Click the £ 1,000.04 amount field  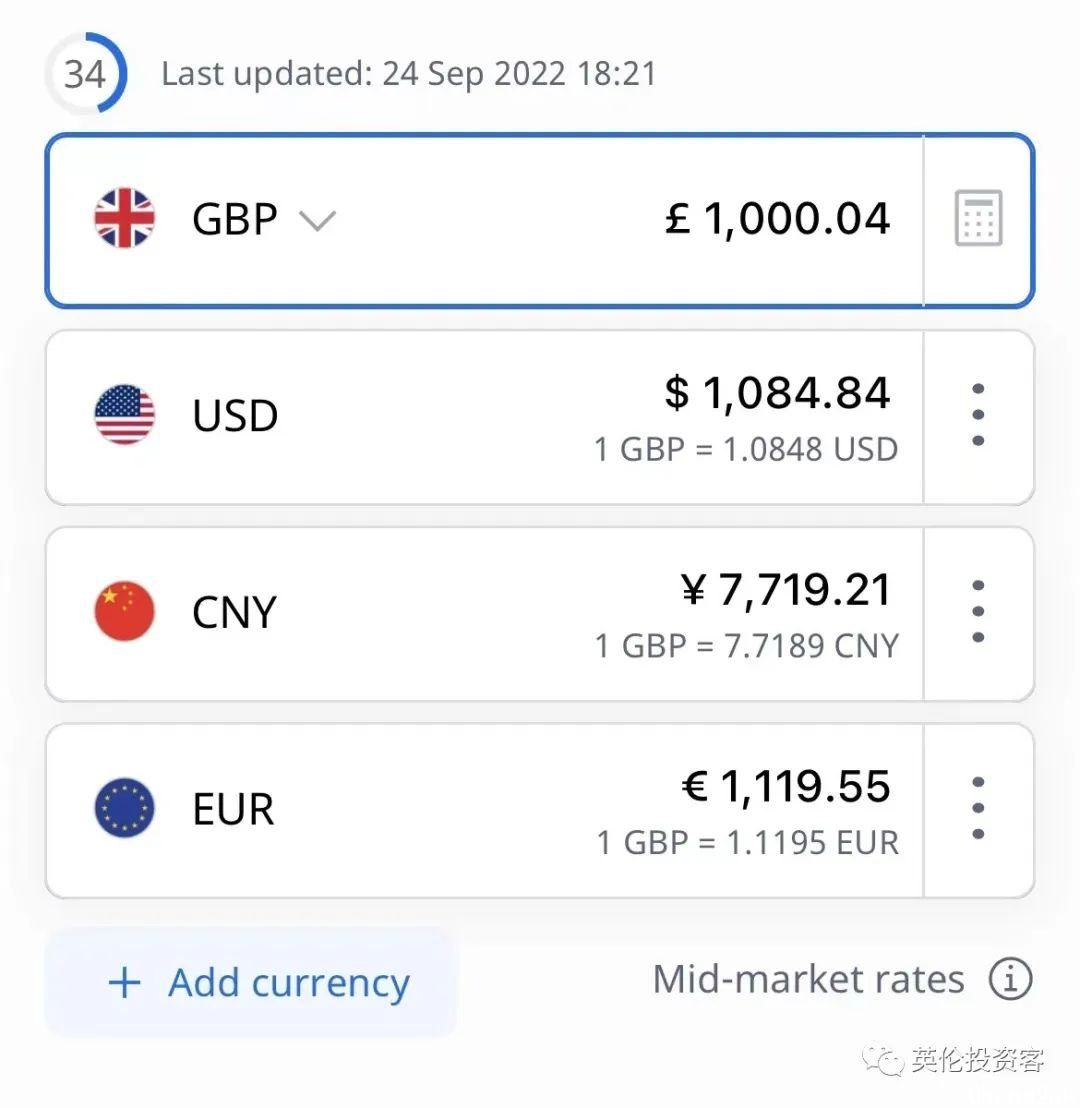(777, 218)
